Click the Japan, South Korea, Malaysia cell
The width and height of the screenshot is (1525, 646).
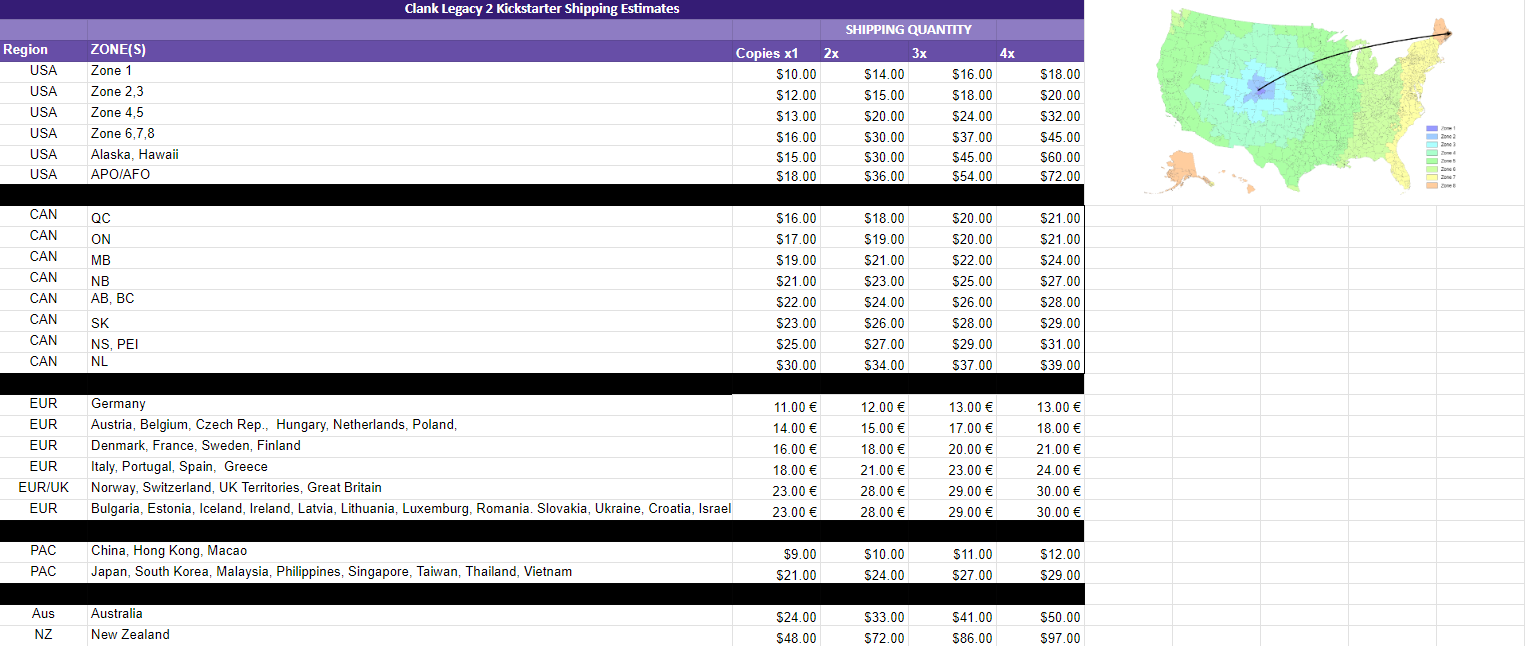coord(410,572)
